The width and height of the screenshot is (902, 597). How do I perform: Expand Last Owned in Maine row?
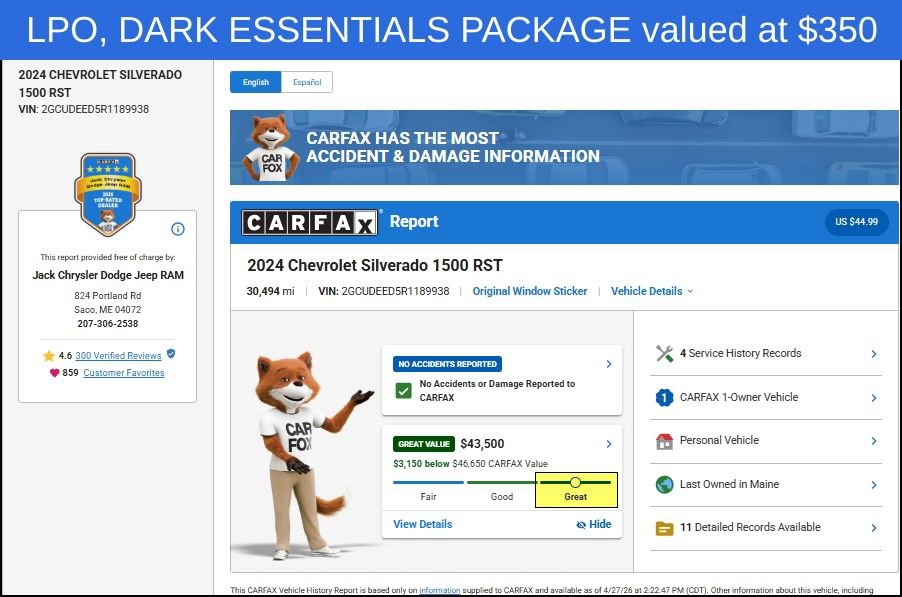pyautogui.click(x=766, y=484)
